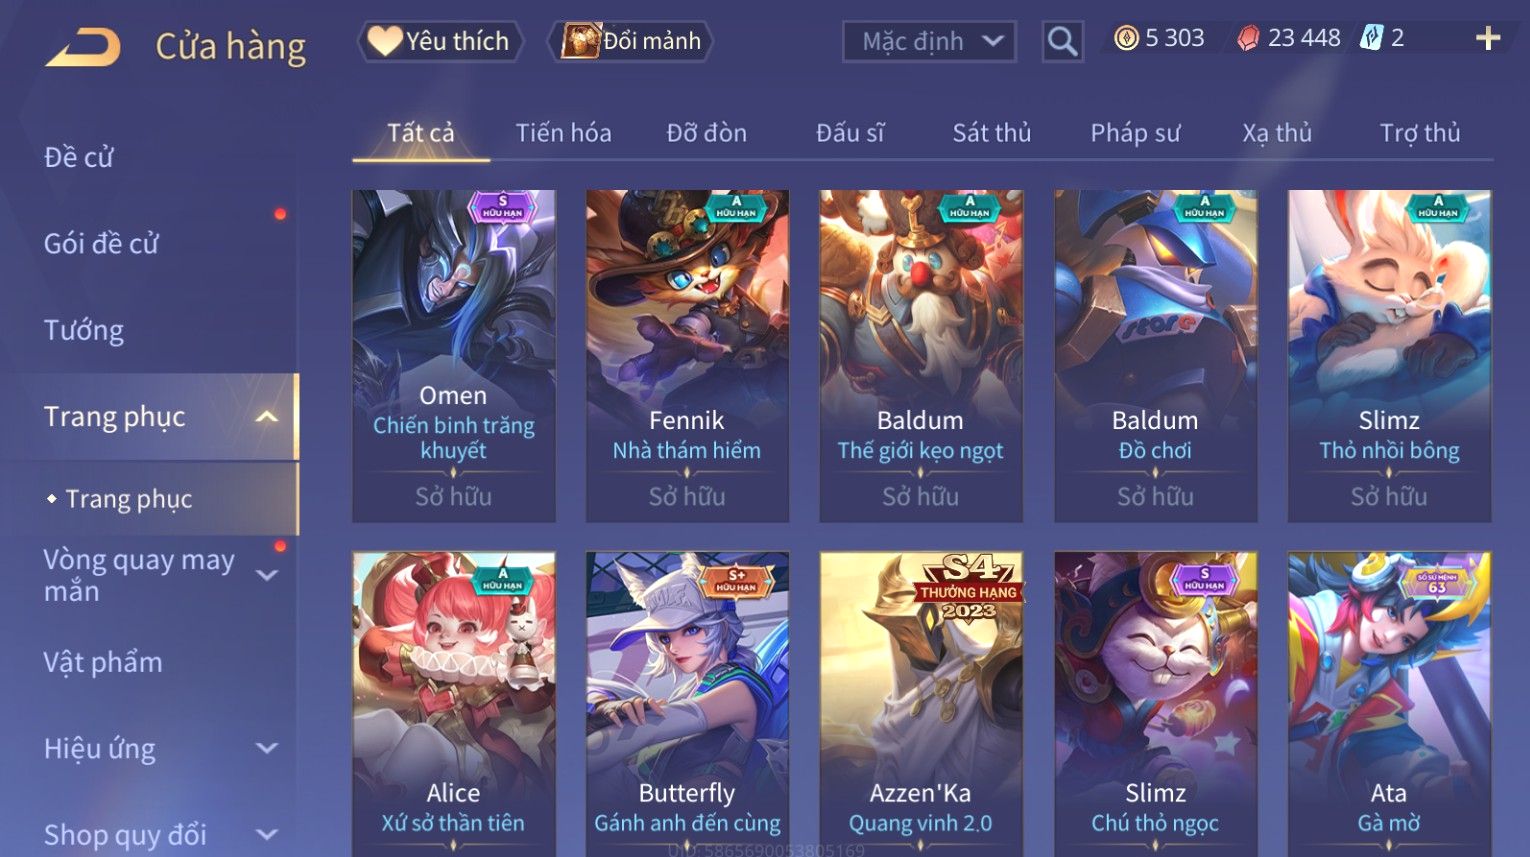This screenshot has width=1530, height=857.
Task: Select the Omen Chiến binh trăng khuyết skin
Action: [454, 356]
